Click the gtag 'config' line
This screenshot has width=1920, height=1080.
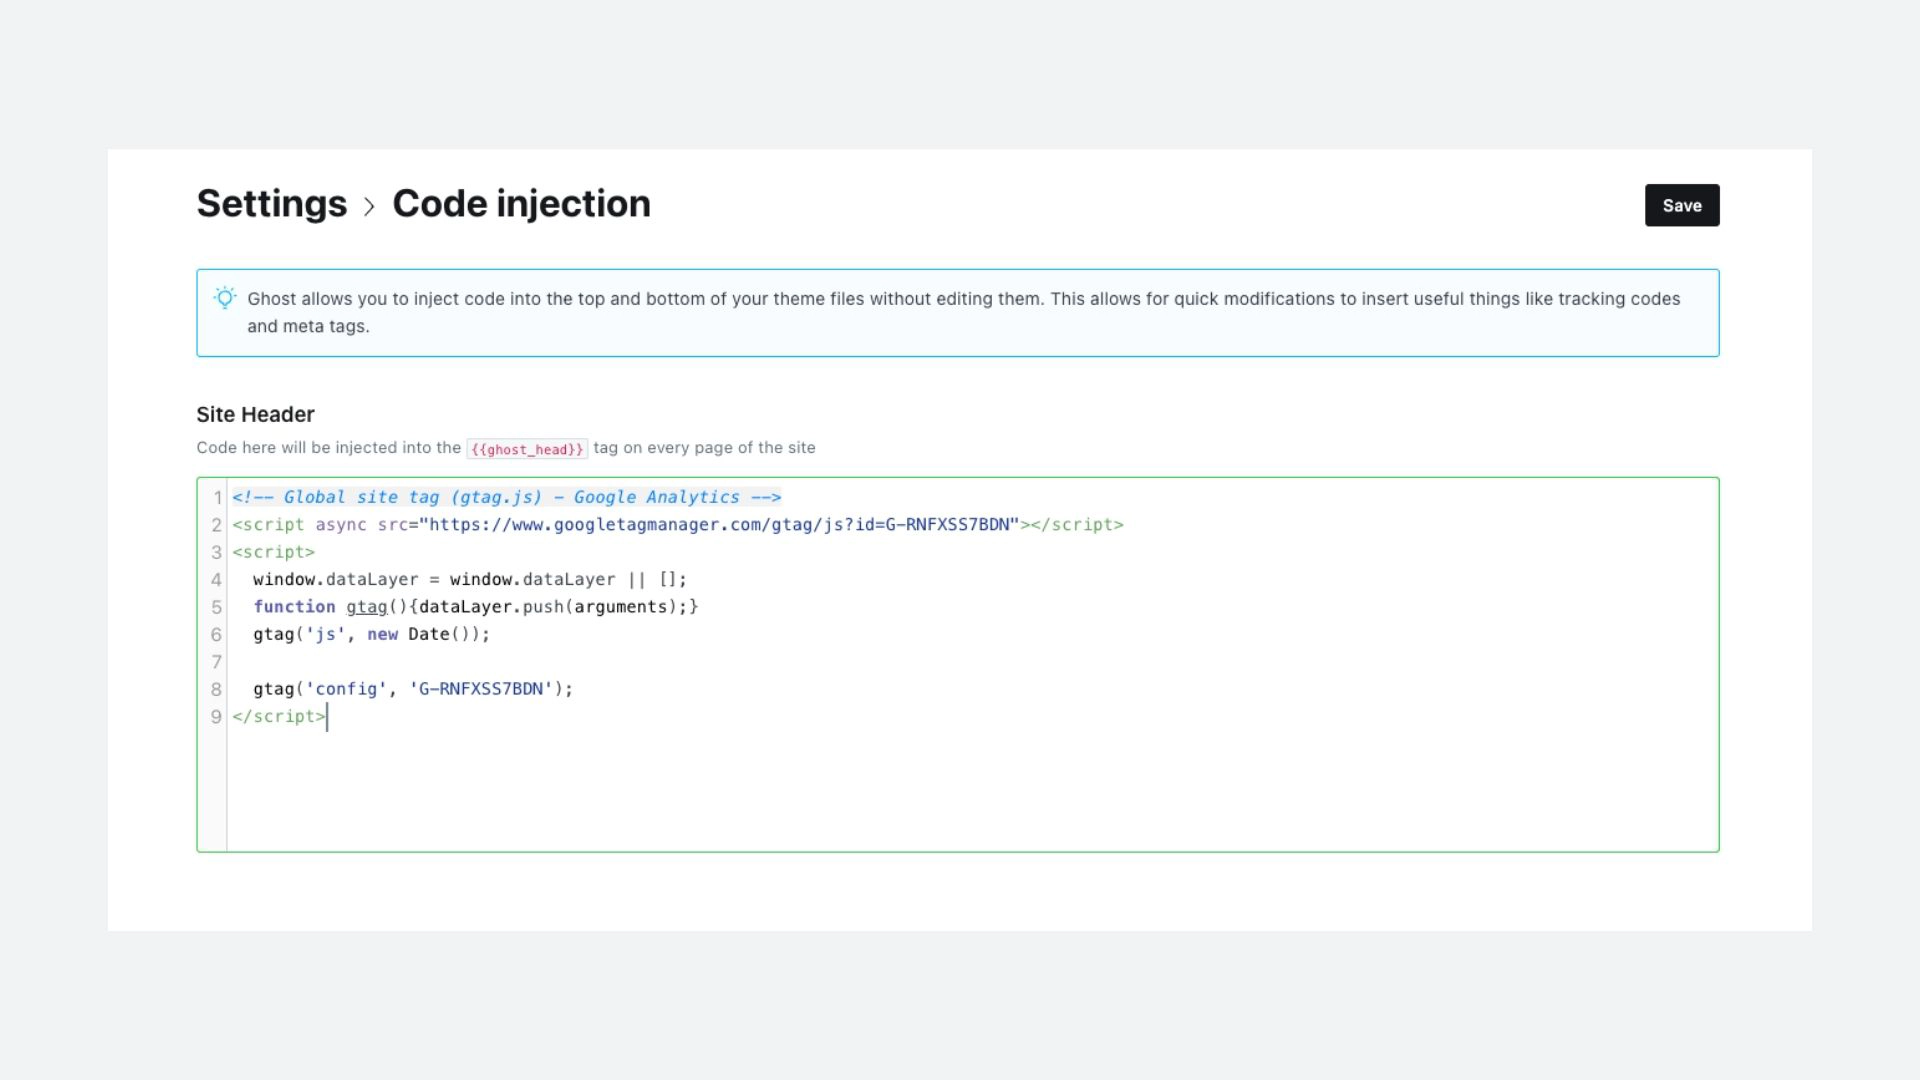tap(412, 689)
